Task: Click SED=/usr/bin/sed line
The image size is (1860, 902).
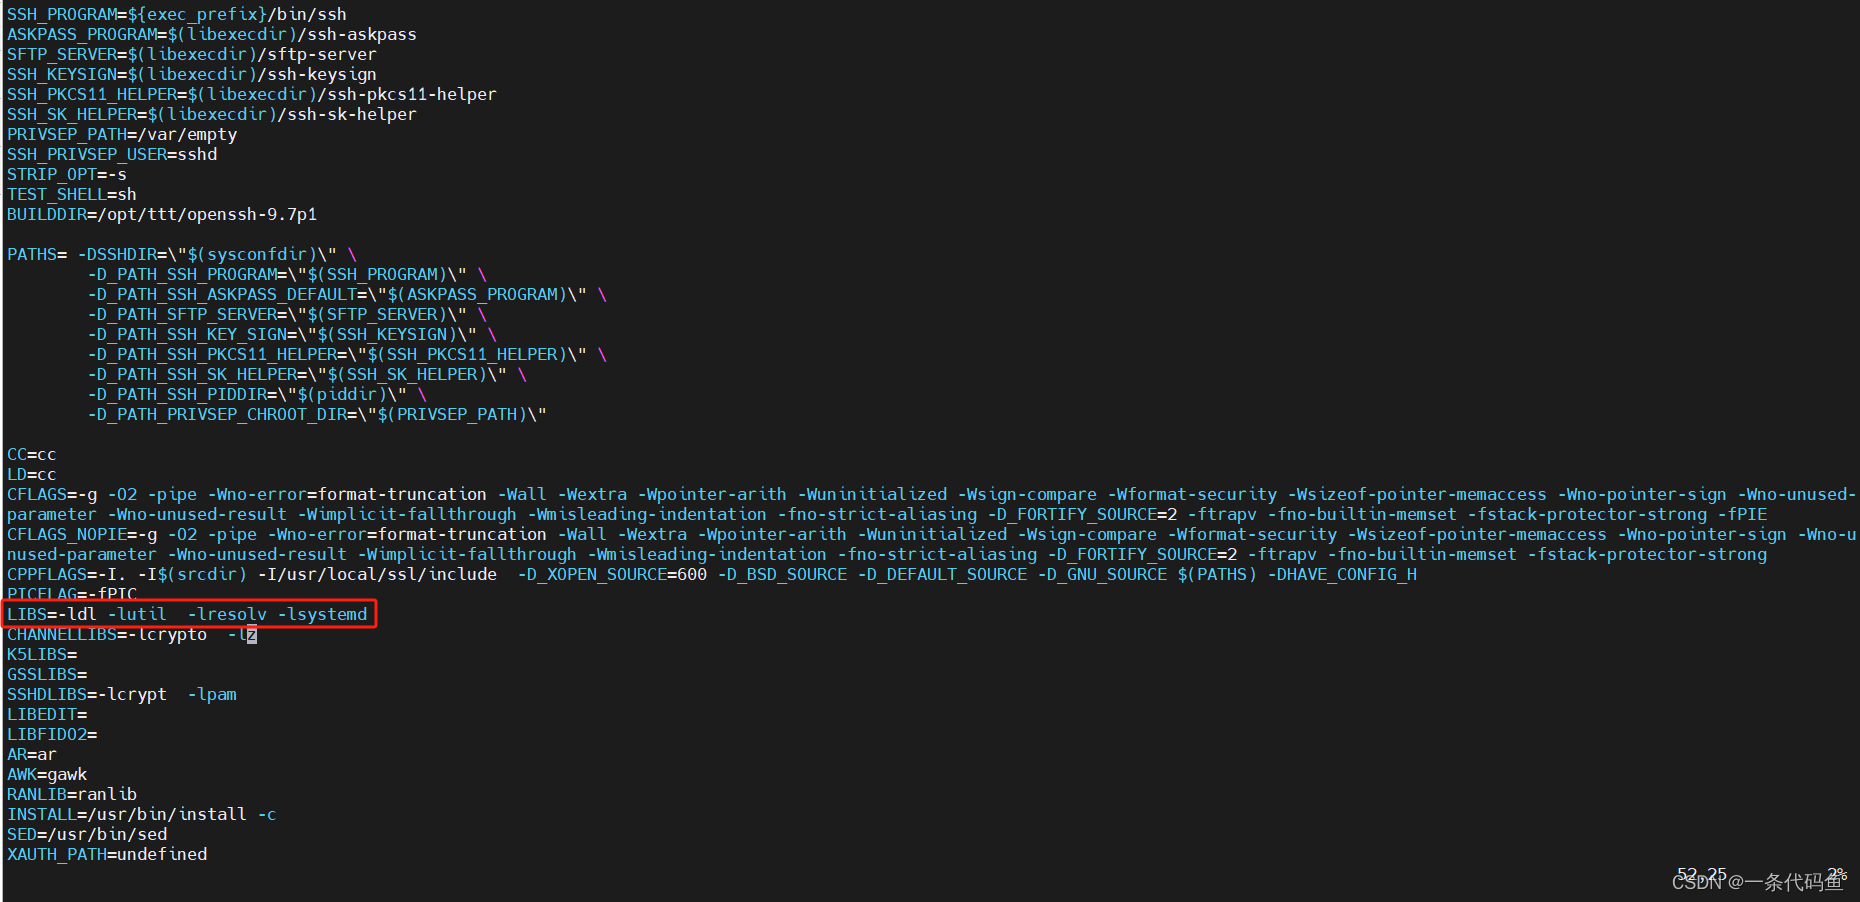Action: [87, 834]
